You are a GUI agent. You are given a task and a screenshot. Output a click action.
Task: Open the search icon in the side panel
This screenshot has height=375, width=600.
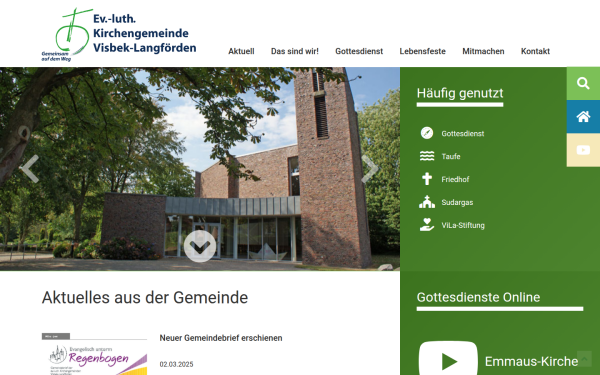click(x=583, y=83)
